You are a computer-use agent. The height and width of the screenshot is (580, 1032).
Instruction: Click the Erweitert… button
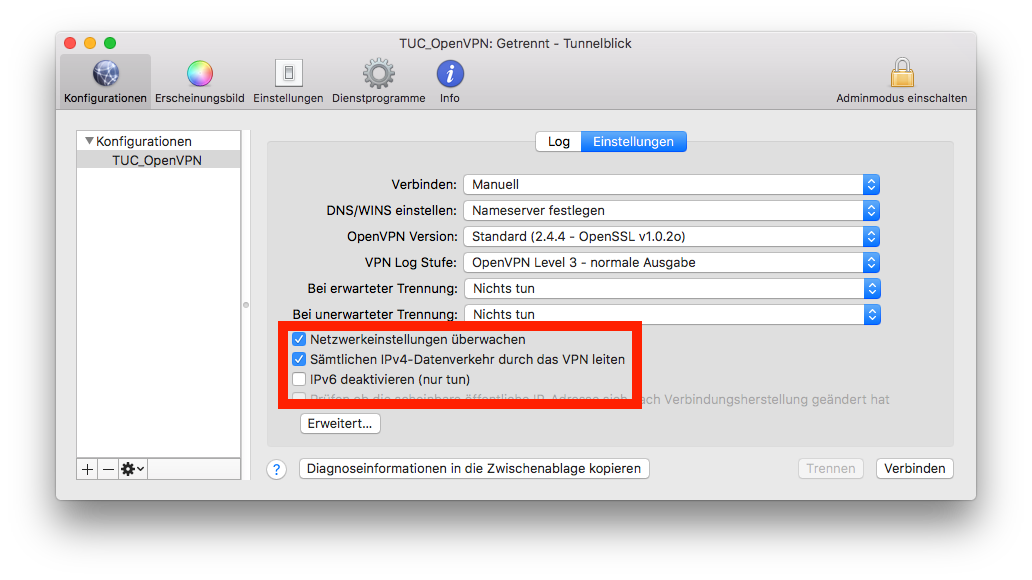click(x=340, y=424)
